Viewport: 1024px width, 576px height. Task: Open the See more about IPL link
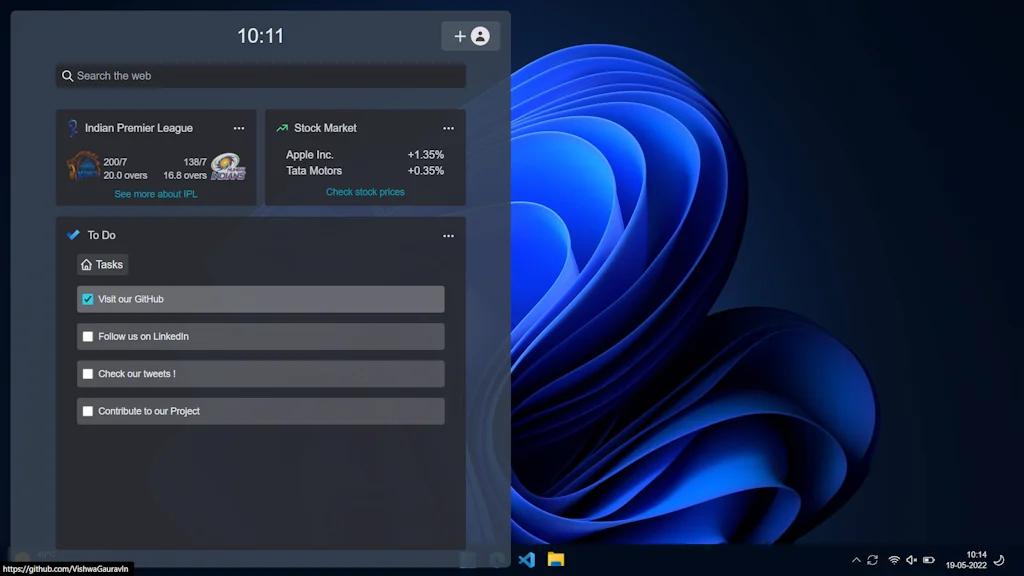(155, 194)
